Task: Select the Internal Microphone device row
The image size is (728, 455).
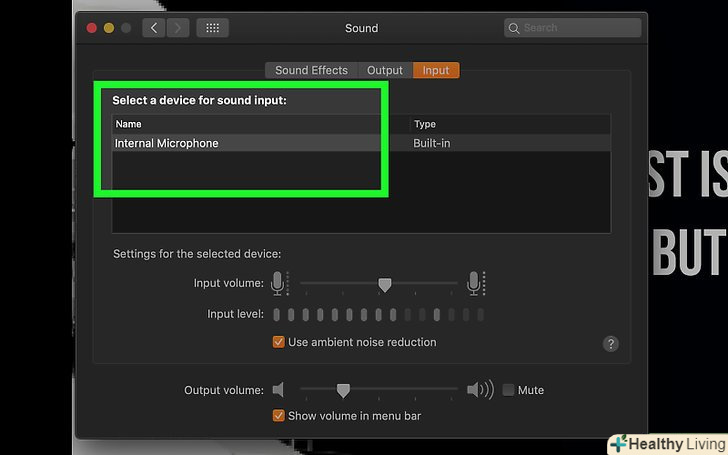Action: pos(361,143)
